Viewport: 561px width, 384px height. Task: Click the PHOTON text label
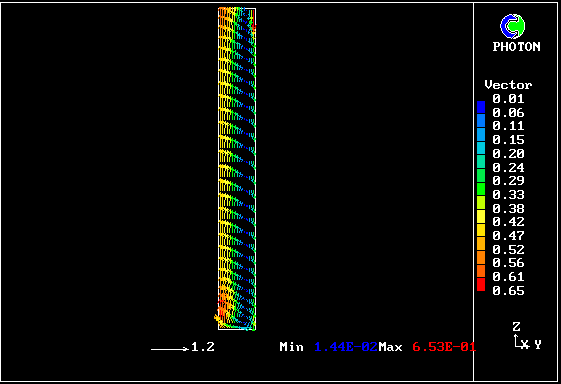(x=516, y=47)
